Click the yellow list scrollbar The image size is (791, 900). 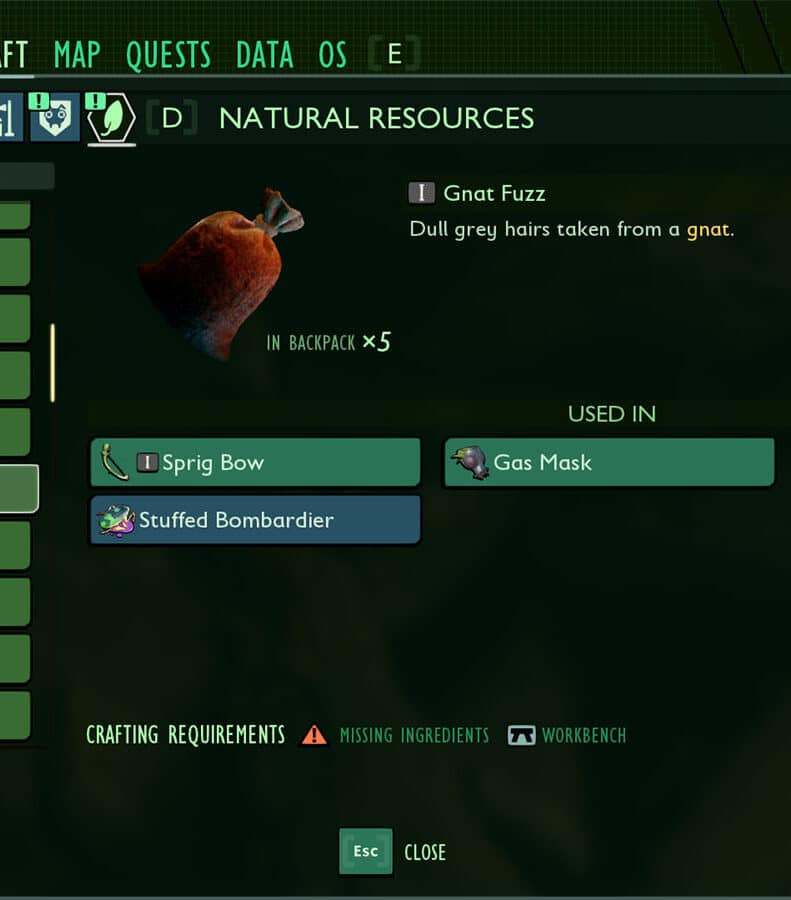tap(53, 363)
